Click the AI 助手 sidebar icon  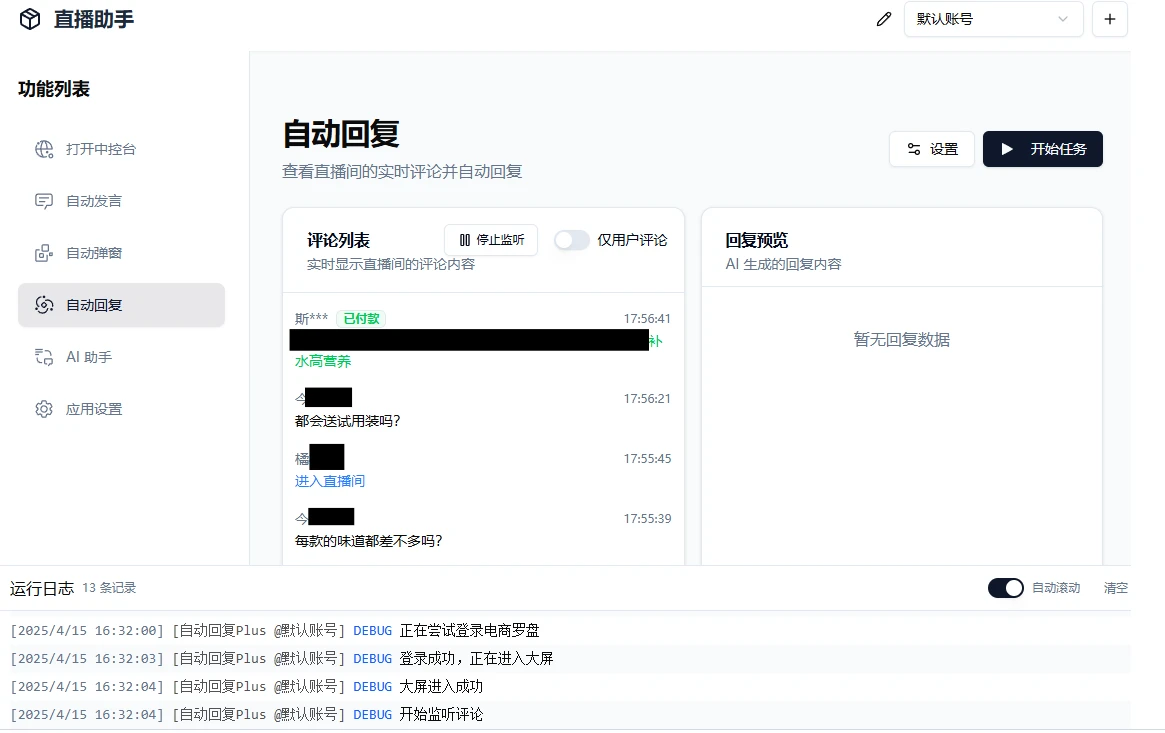pyautogui.click(x=44, y=357)
